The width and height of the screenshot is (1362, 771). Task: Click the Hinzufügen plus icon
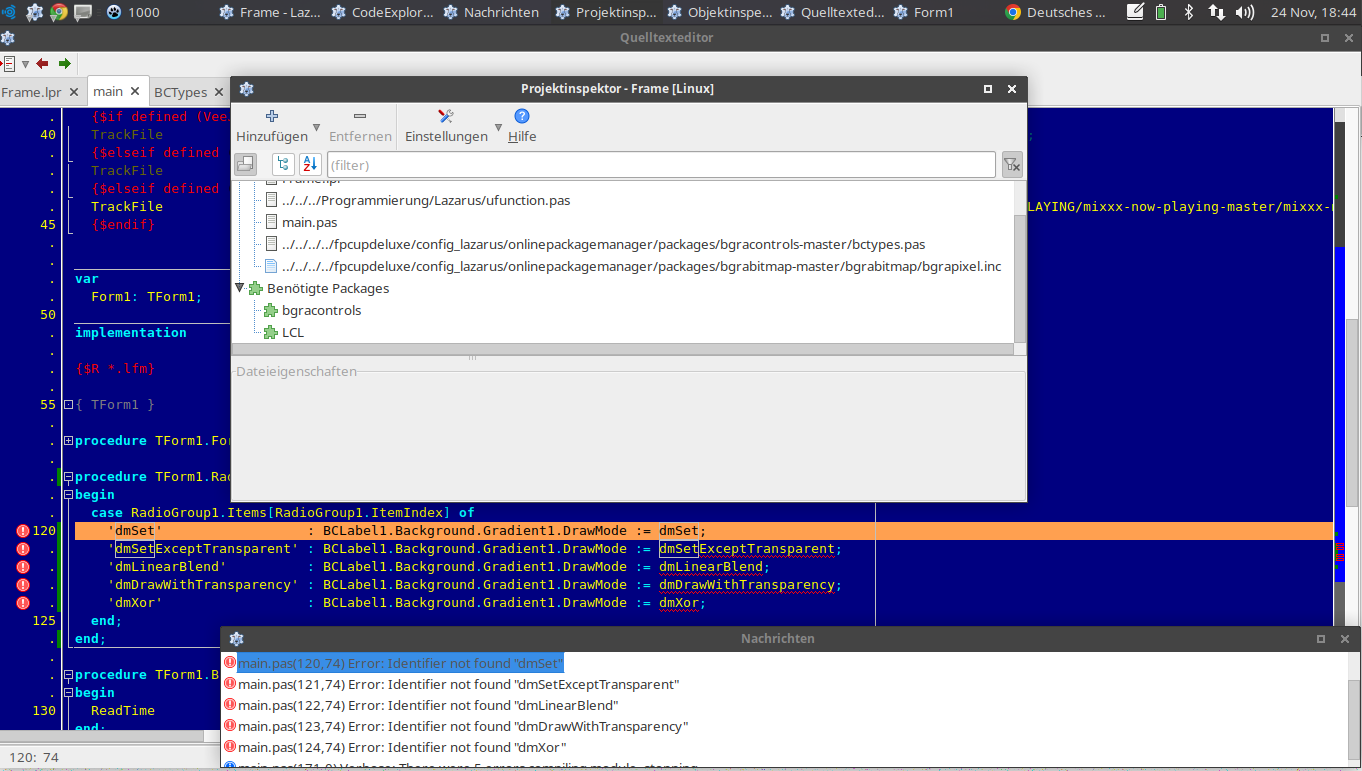click(271, 117)
